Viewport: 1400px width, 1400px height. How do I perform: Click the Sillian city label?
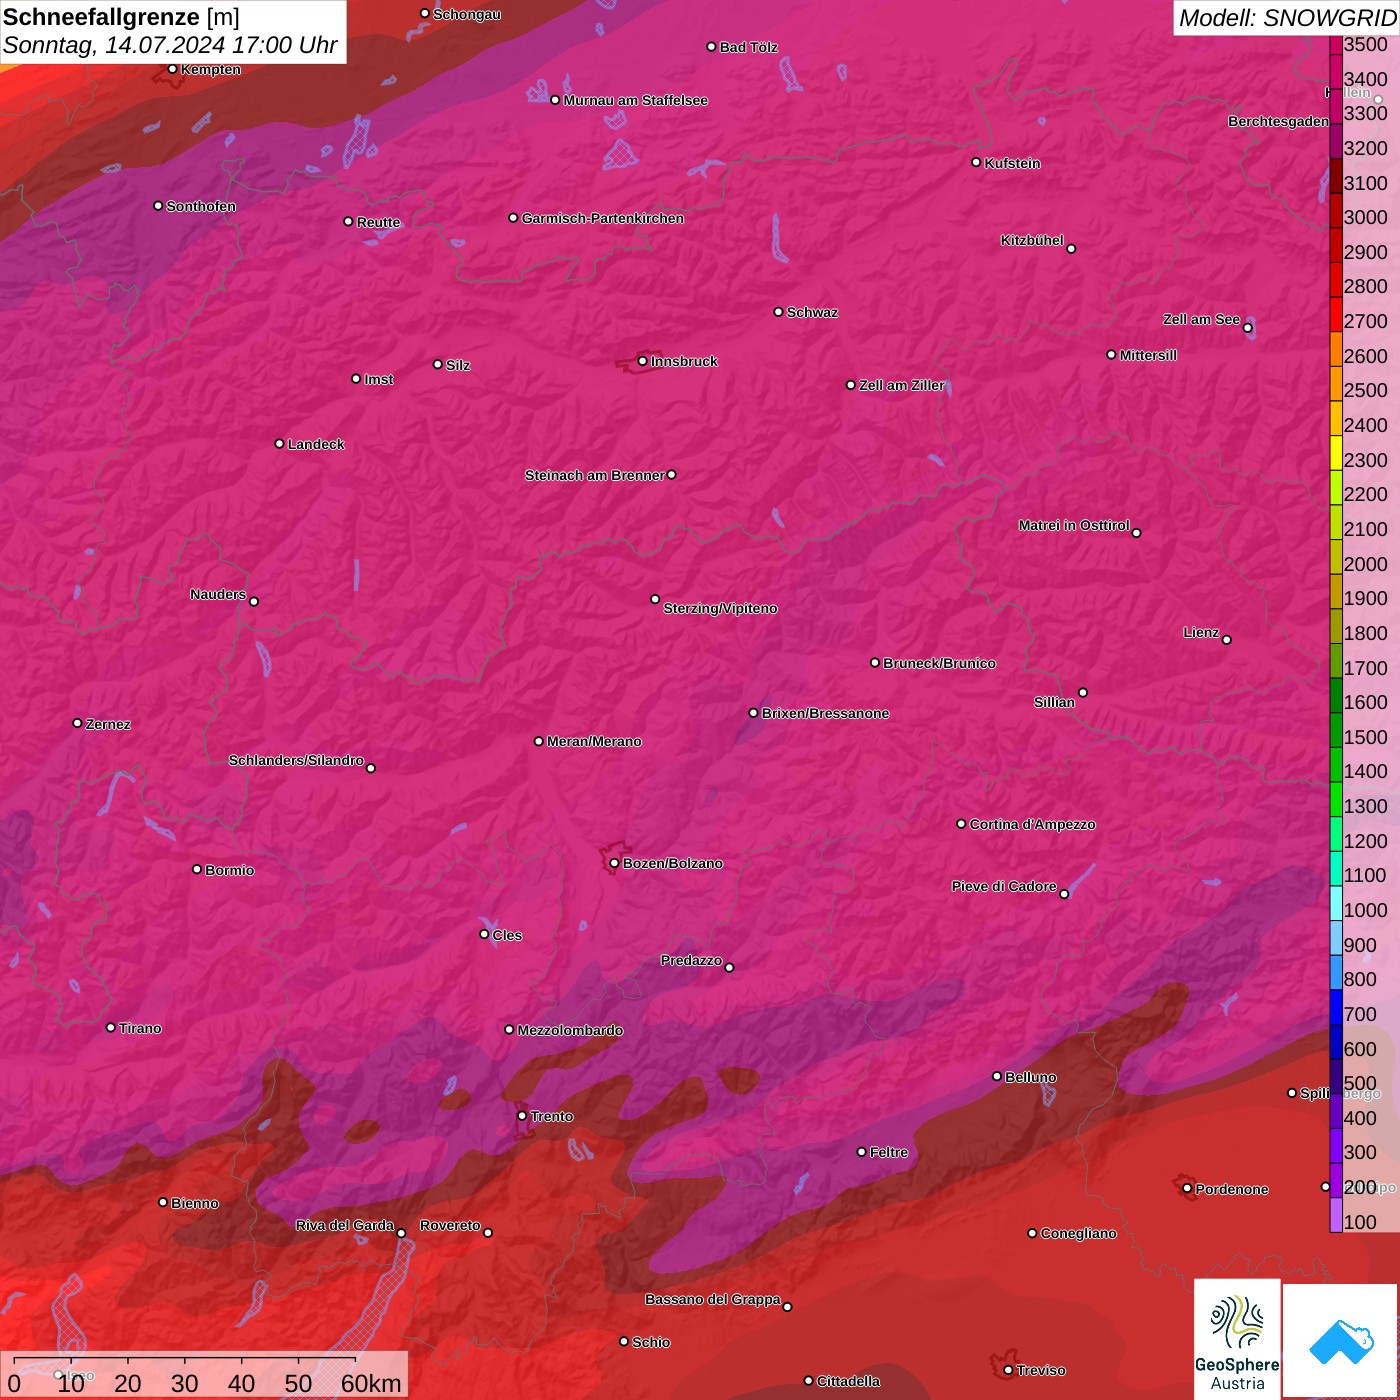(x=1054, y=702)
